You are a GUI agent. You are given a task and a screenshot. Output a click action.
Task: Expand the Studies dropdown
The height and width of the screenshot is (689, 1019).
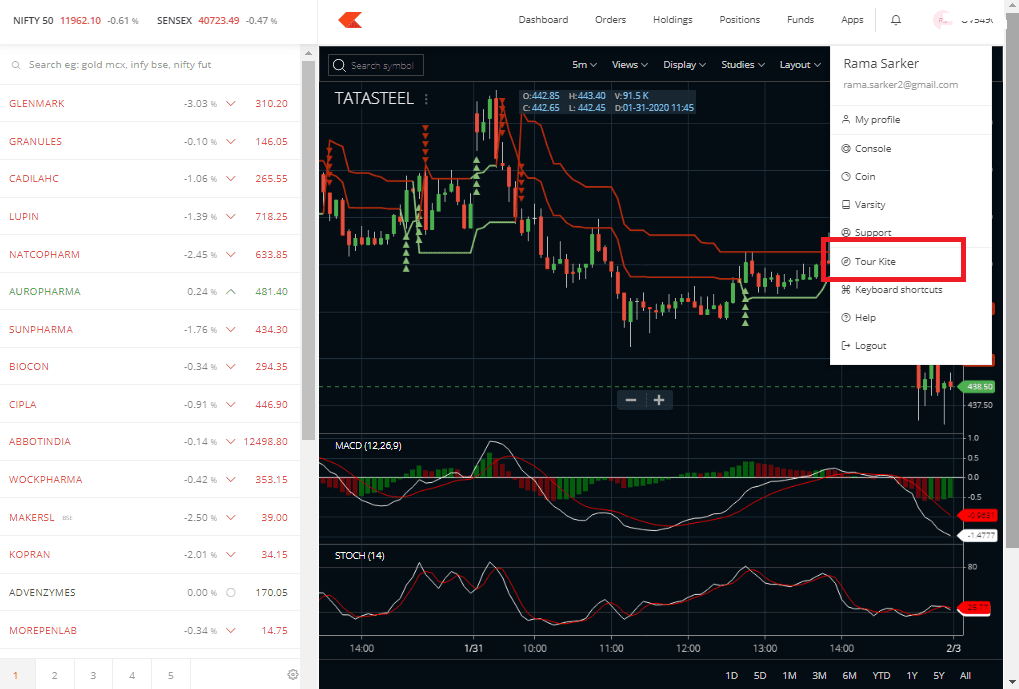click(x=743, y=65)
